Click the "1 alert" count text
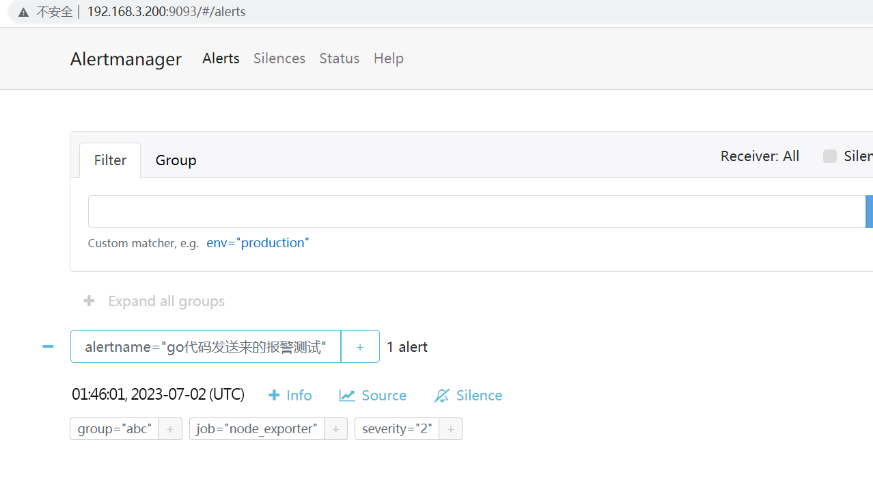 407,347
